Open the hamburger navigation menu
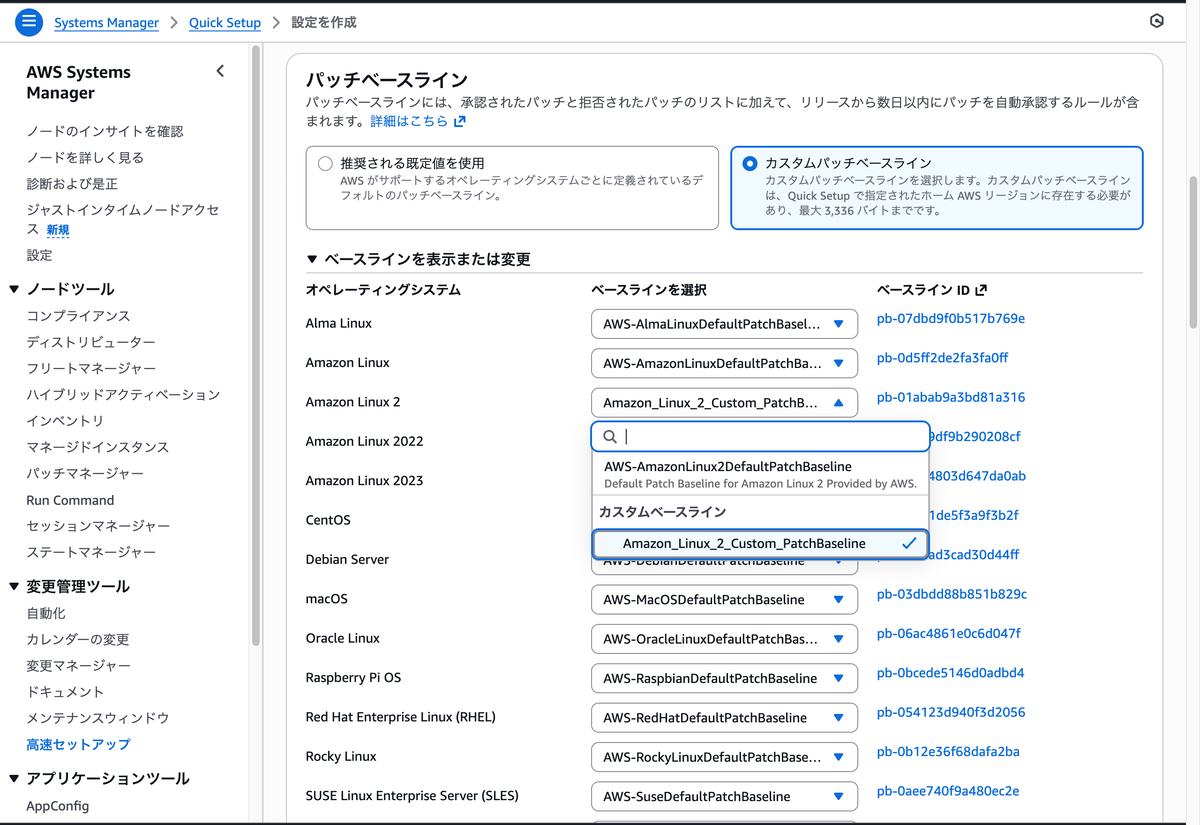1200x825 pixels. pyautogui.click(x=29, y=21)
